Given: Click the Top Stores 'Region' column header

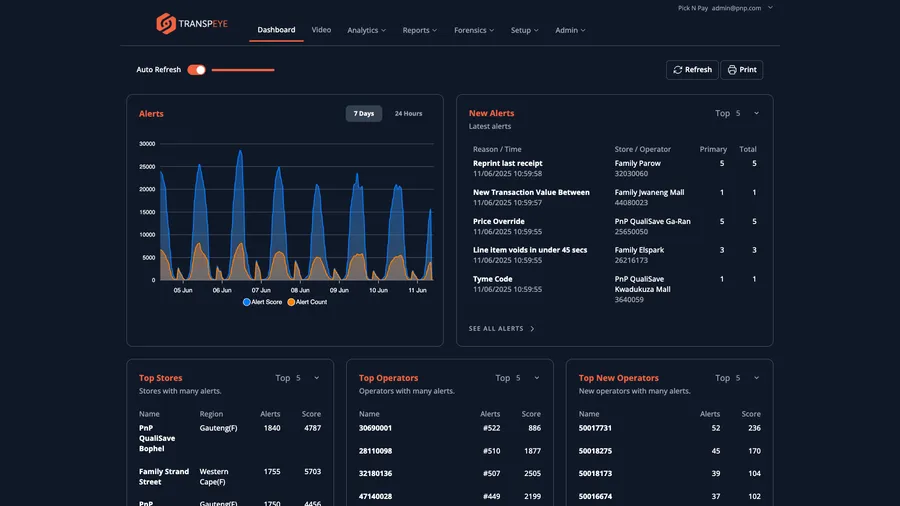Looking at the screenshot, I should pyautogui.click(x=211, y=414).
